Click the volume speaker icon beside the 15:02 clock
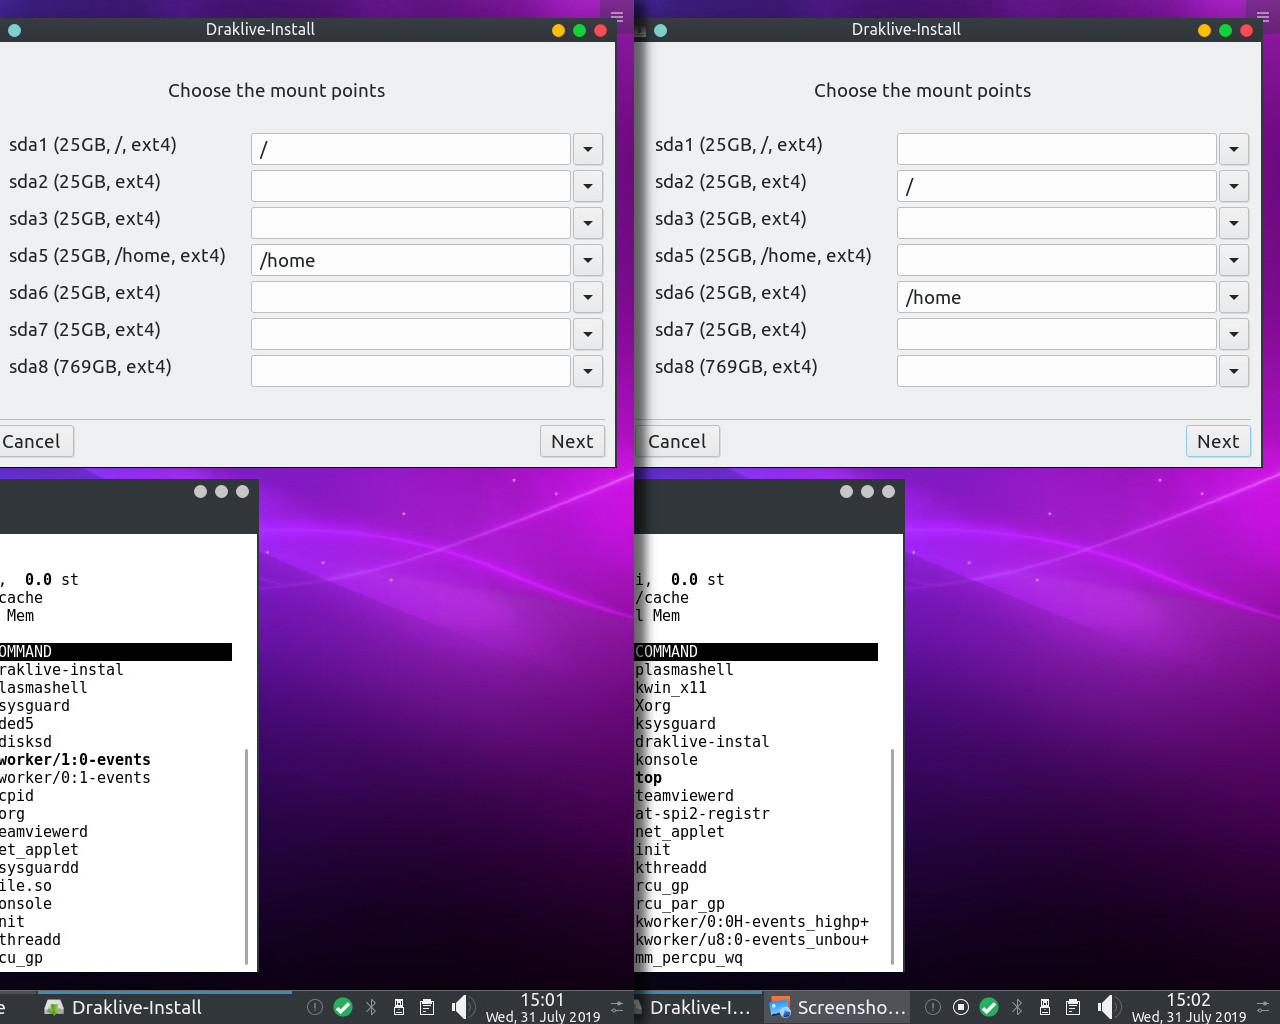 [x=1106, y=1007]
